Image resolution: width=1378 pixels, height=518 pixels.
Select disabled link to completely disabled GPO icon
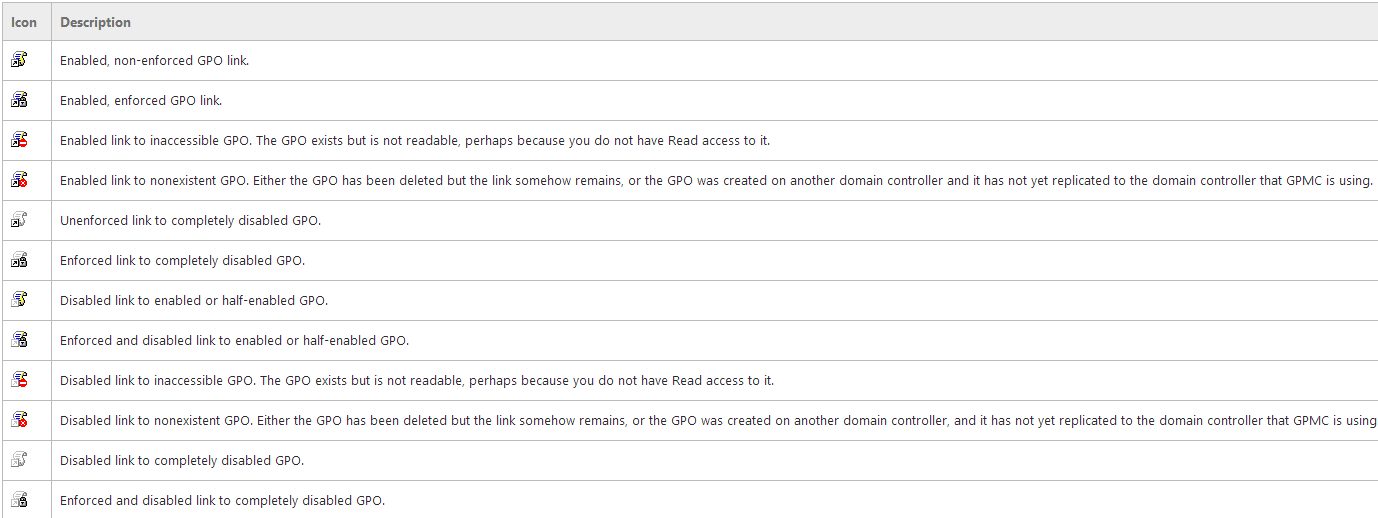point(19,460)
